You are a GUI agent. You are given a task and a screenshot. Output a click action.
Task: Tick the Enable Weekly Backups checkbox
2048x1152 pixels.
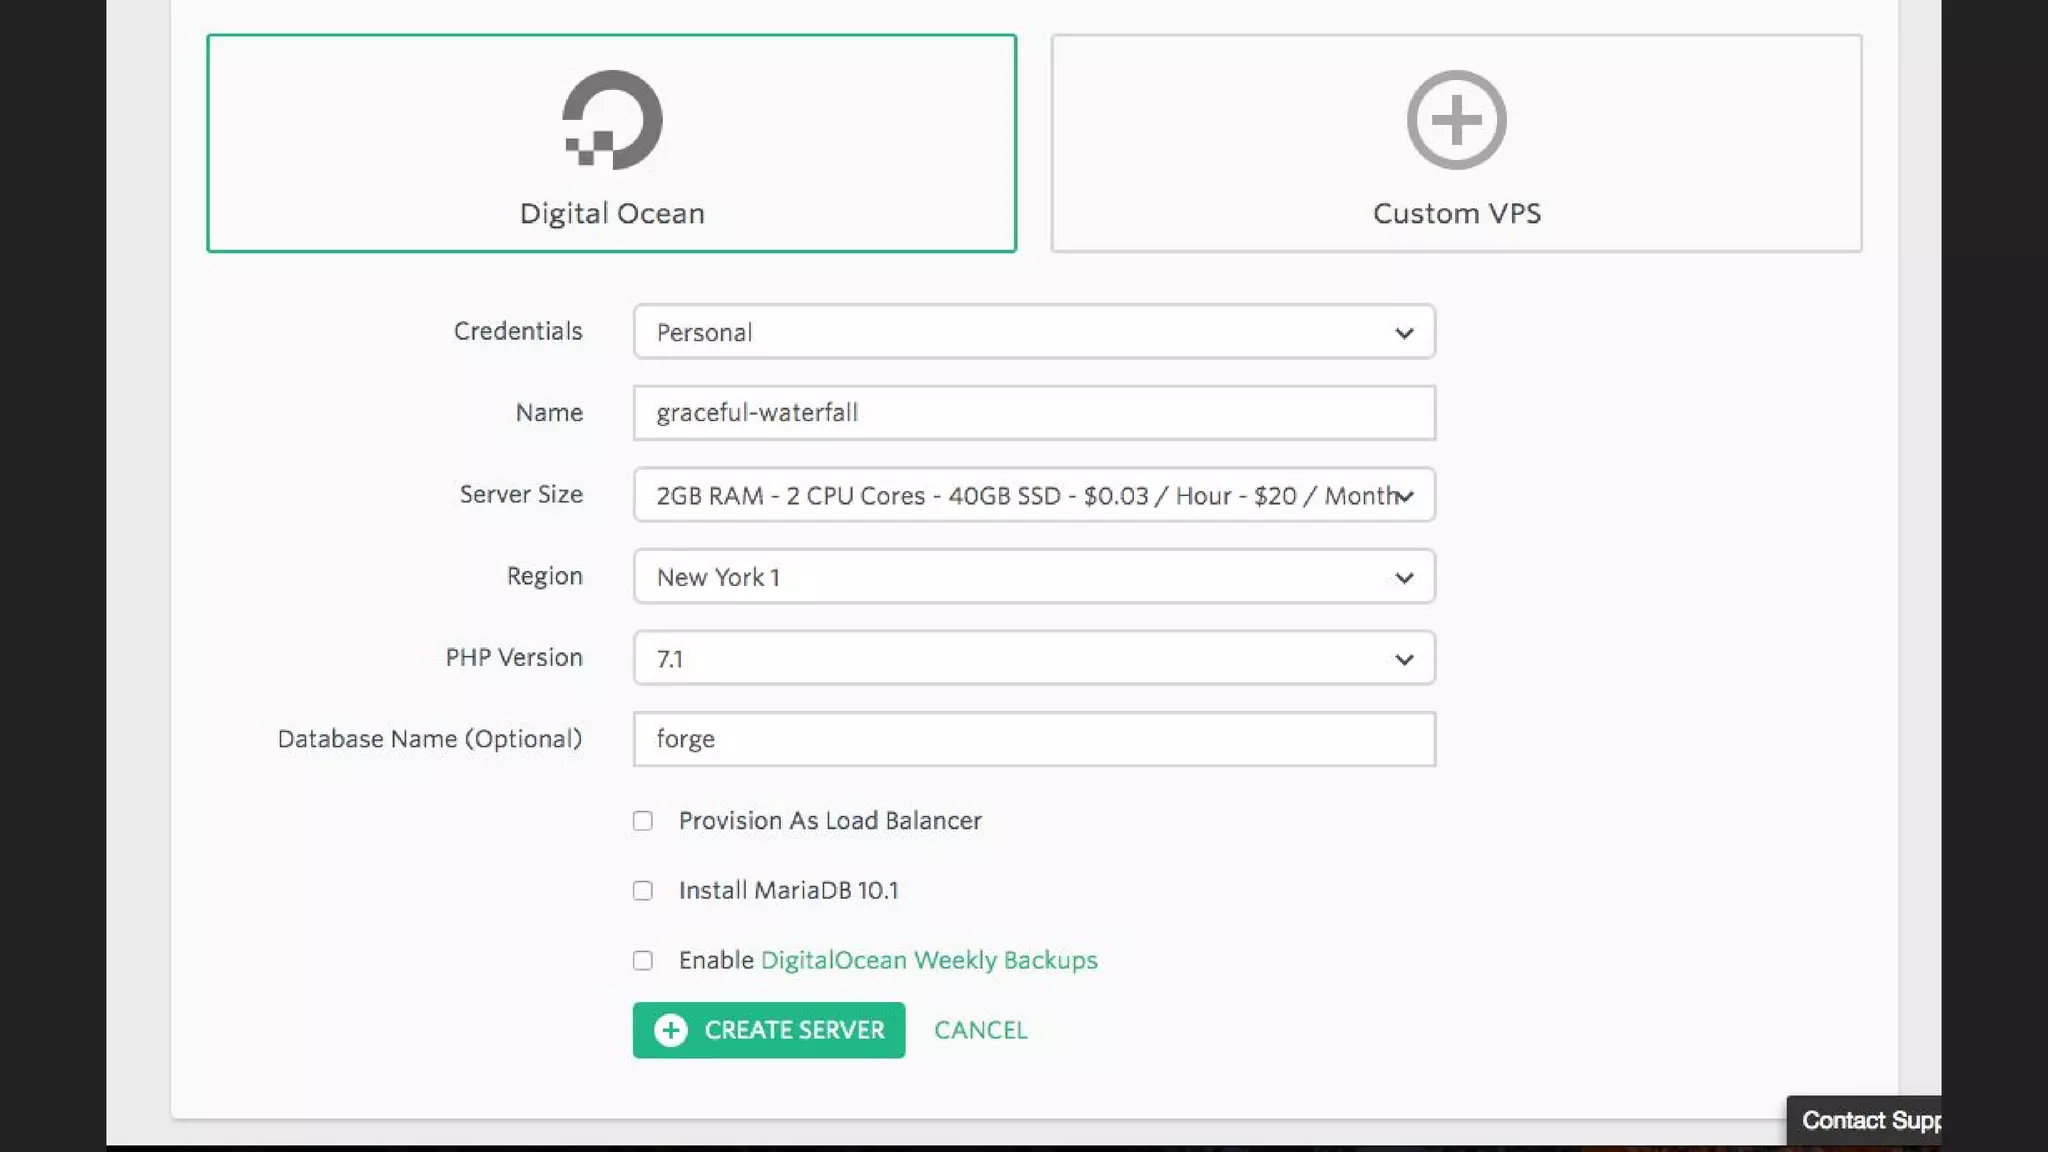pos(643,961)
